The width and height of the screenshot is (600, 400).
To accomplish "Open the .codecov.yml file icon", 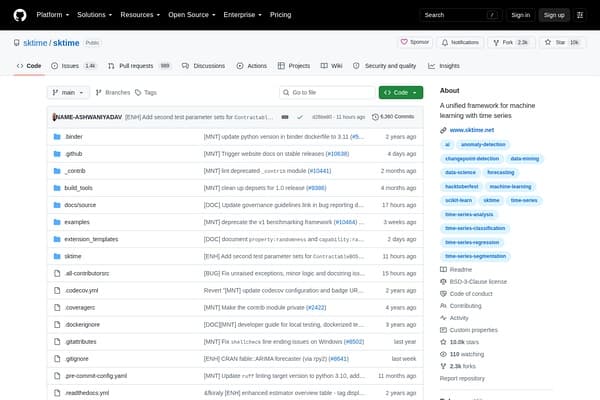I will coord(57,291).
